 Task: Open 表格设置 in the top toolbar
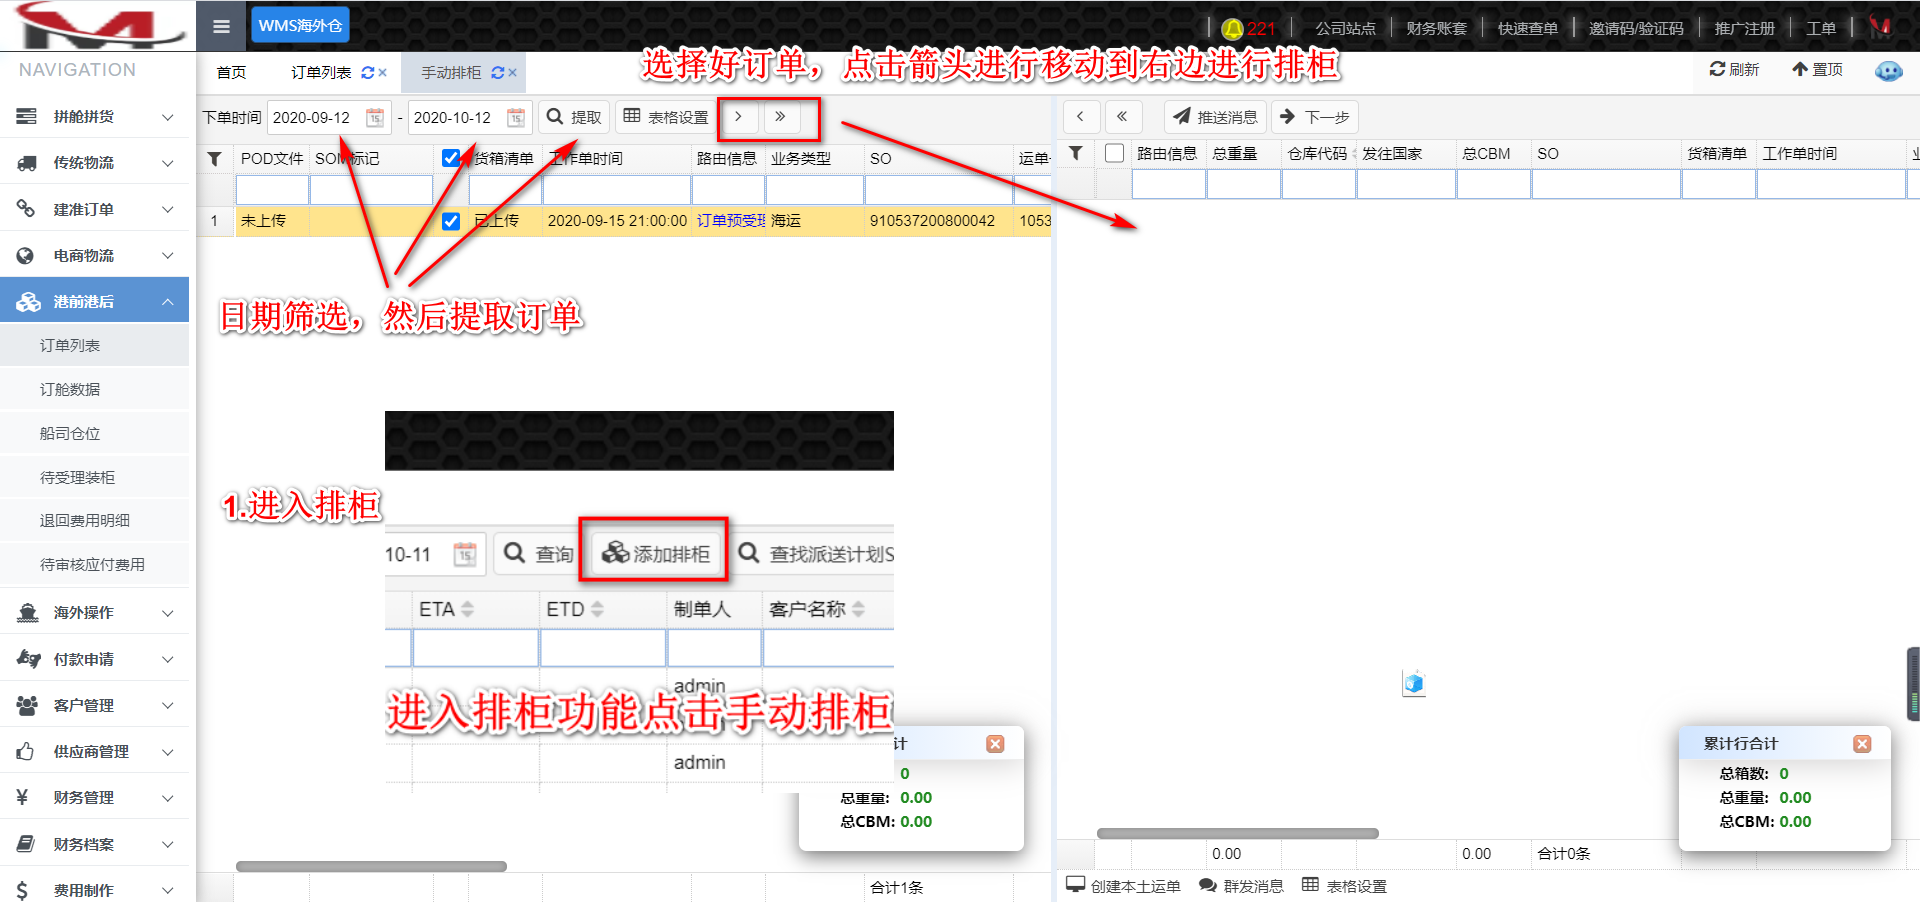click(x=666, y=117)
